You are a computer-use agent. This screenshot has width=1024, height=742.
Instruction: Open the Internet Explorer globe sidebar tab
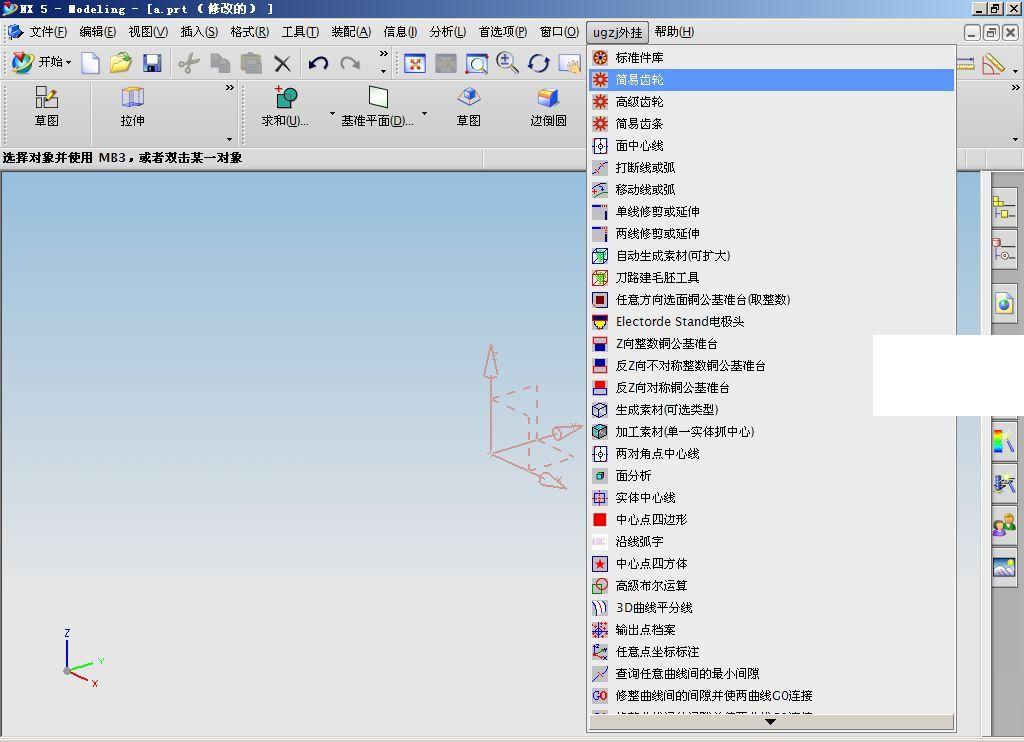(x=1004, y=304)
